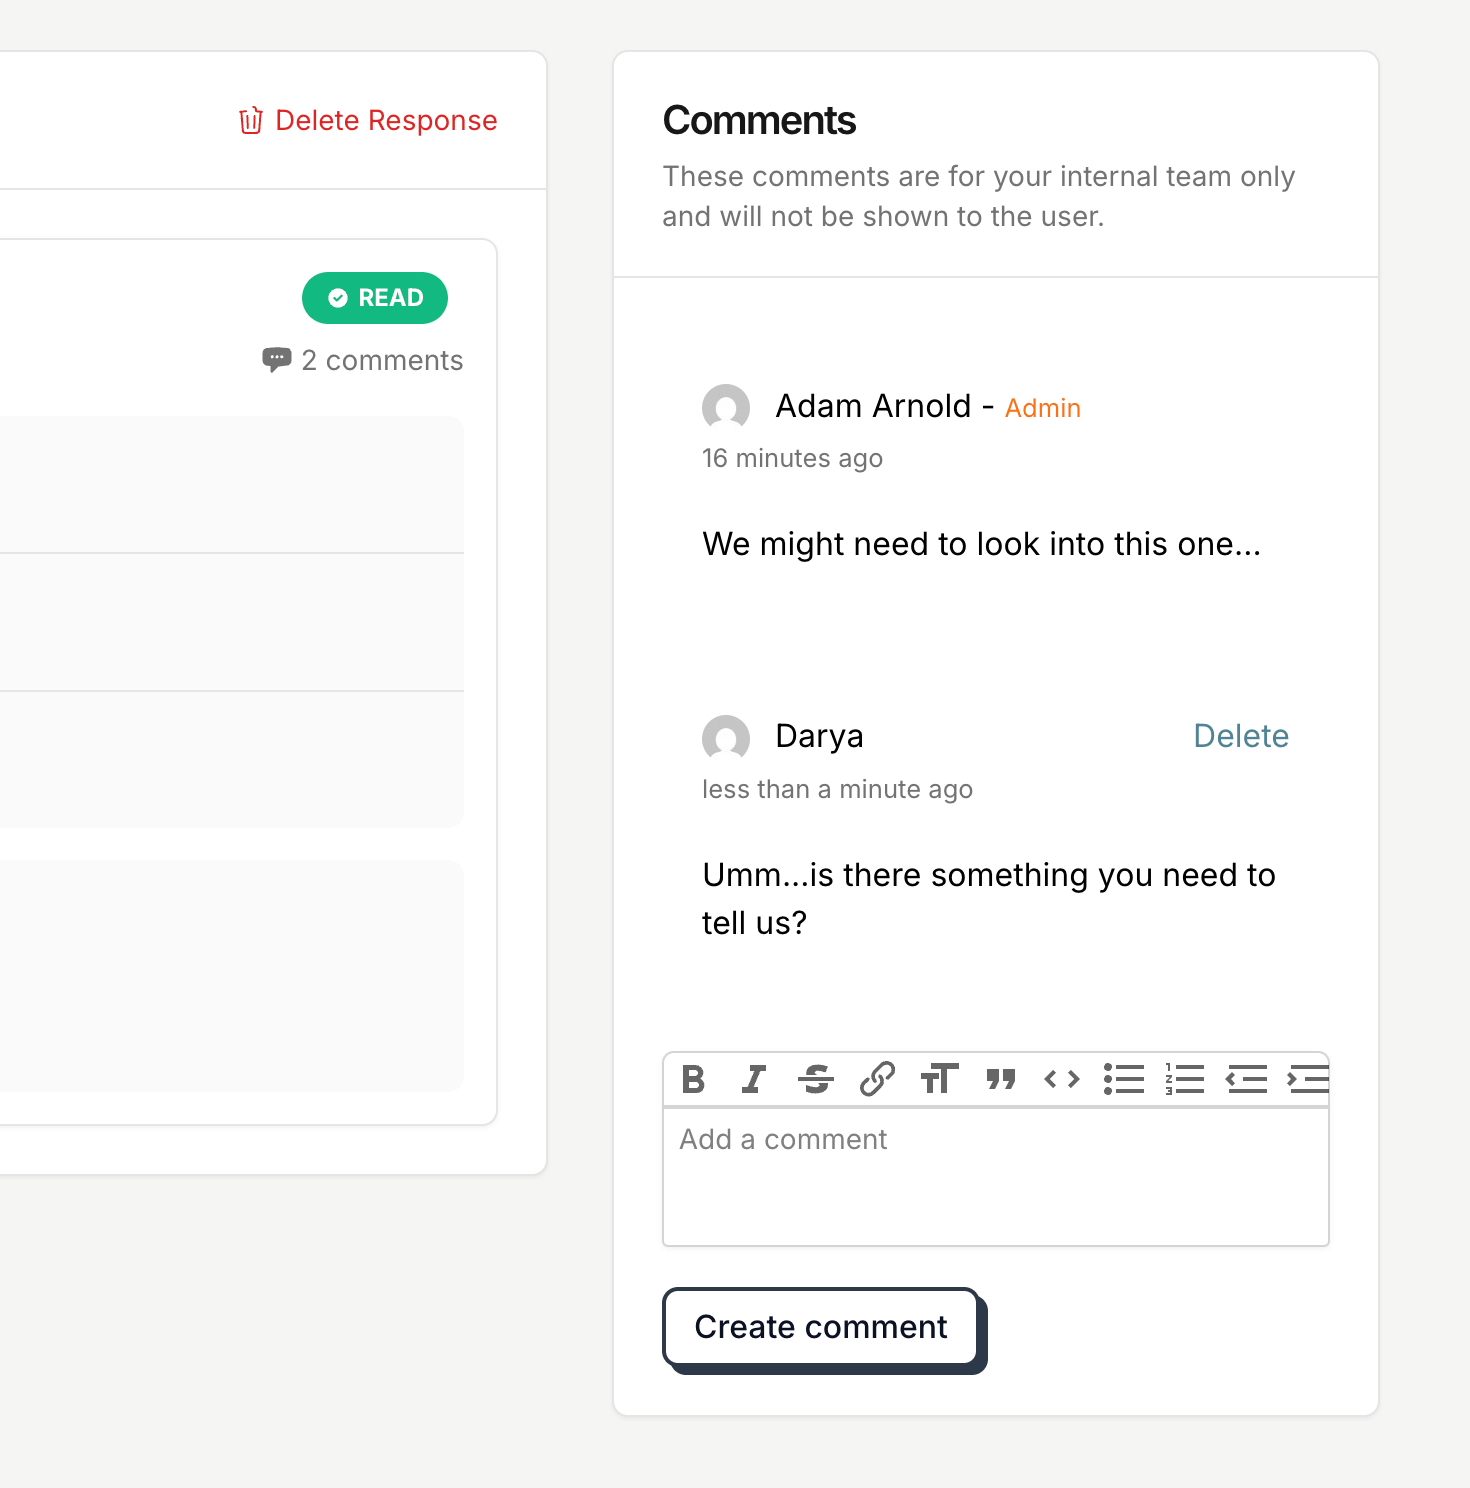Insert a link via the chain icon
Viewport: 1470px width, 1488px height.
coord(877,1080)
